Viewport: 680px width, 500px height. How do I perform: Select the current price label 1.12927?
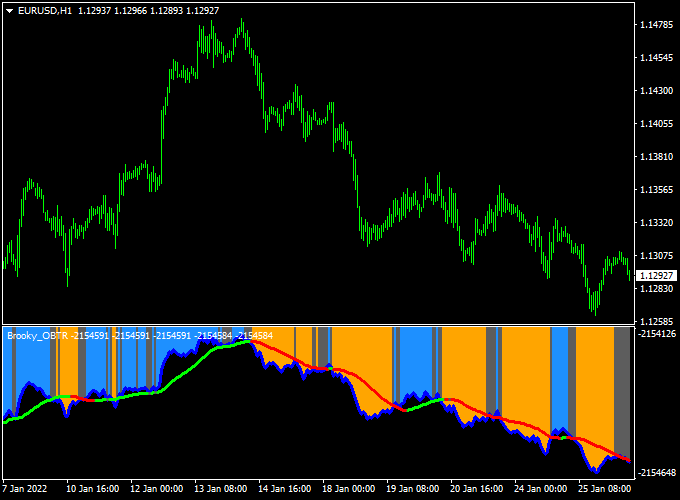pyautogui.click(x=657, y=276)
